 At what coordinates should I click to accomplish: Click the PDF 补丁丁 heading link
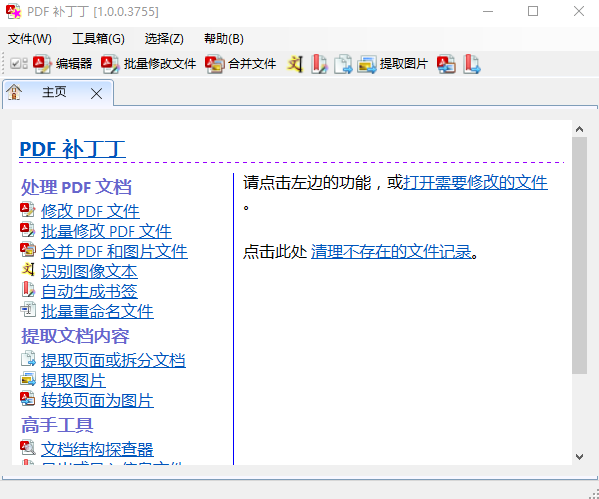click(x=72, y=149)
